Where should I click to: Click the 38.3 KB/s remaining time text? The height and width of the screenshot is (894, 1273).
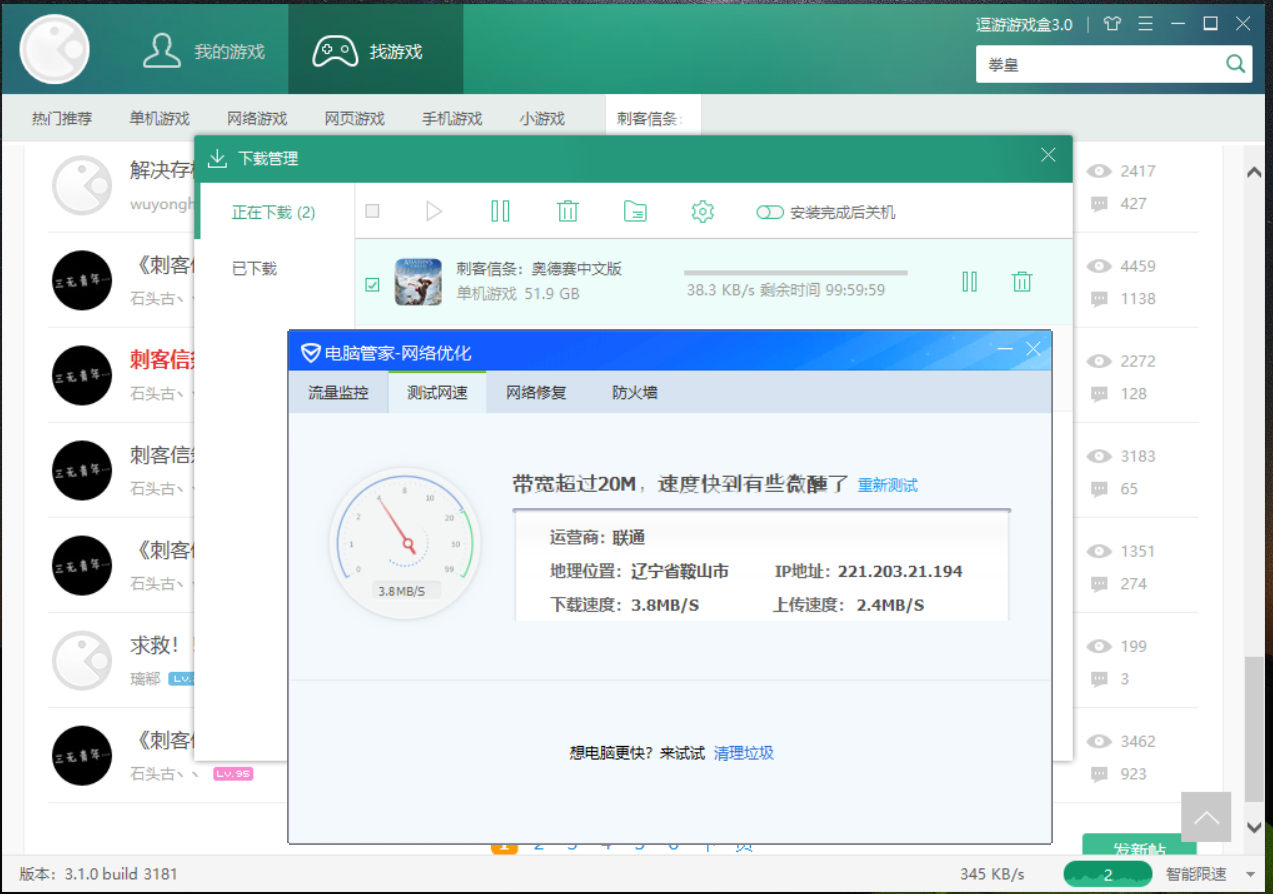785,290
